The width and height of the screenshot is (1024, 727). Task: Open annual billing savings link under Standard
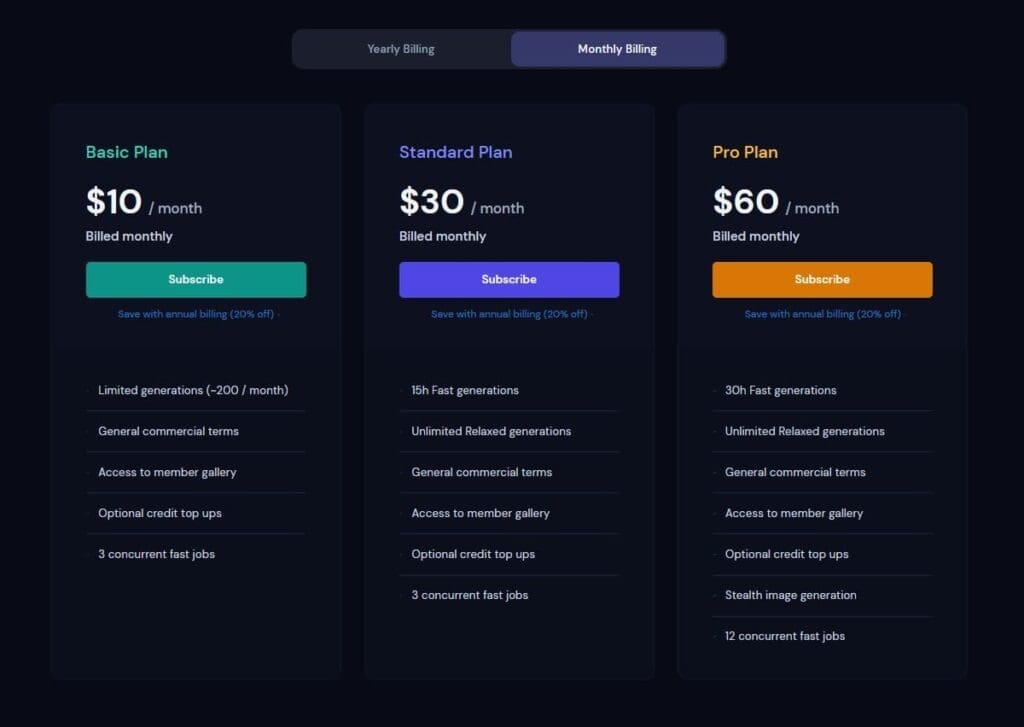tap(509, 314)
